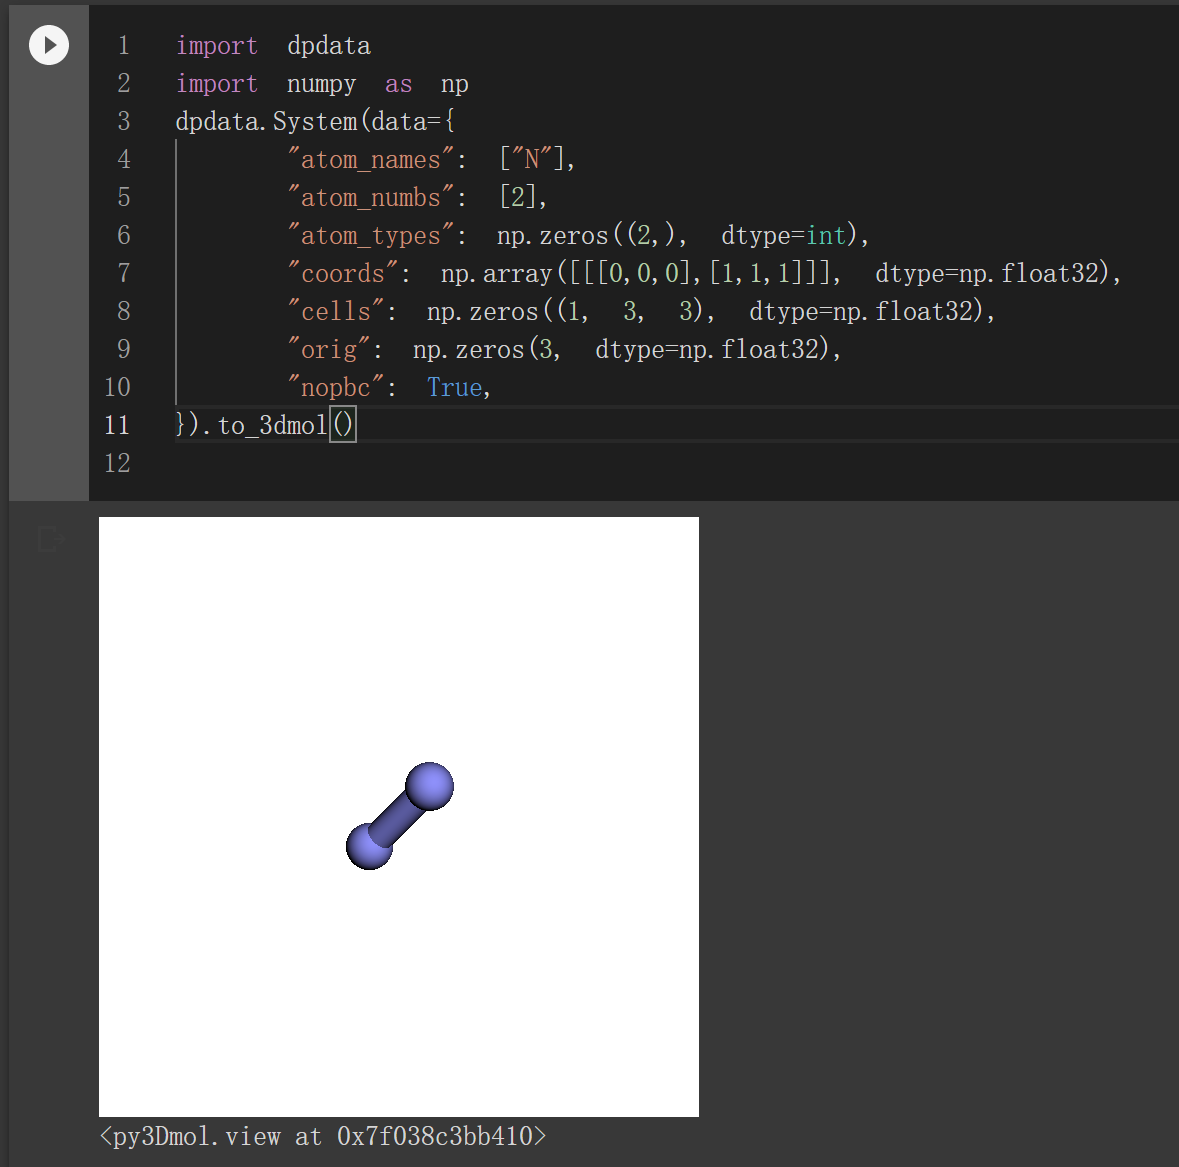Click the "atom_names" key text
Viewport: 1179px width, 1167px height.
[x=370, y=159]
